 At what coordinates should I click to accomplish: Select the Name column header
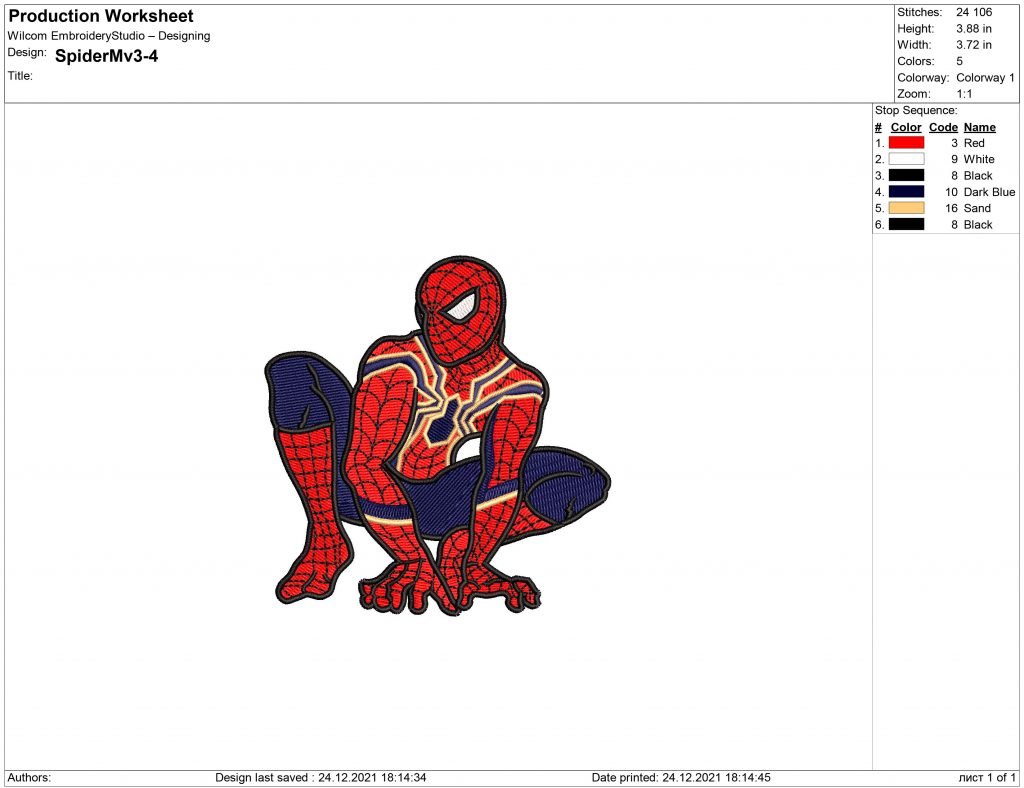978,127
